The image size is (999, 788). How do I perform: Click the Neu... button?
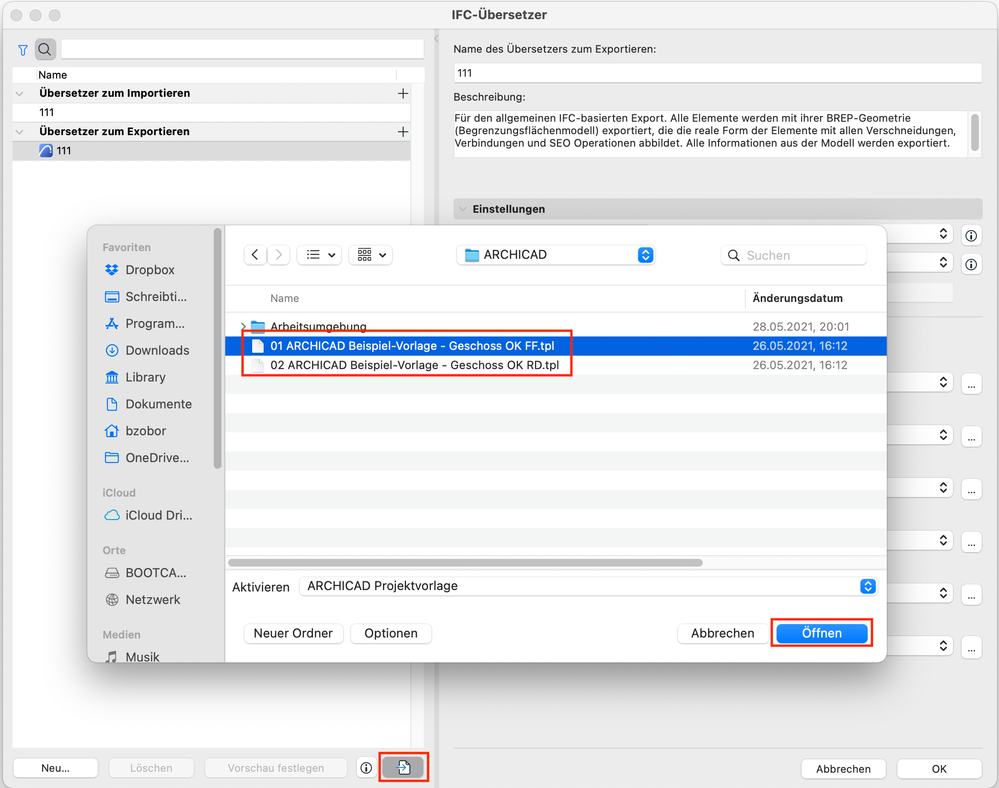point(55,768)
